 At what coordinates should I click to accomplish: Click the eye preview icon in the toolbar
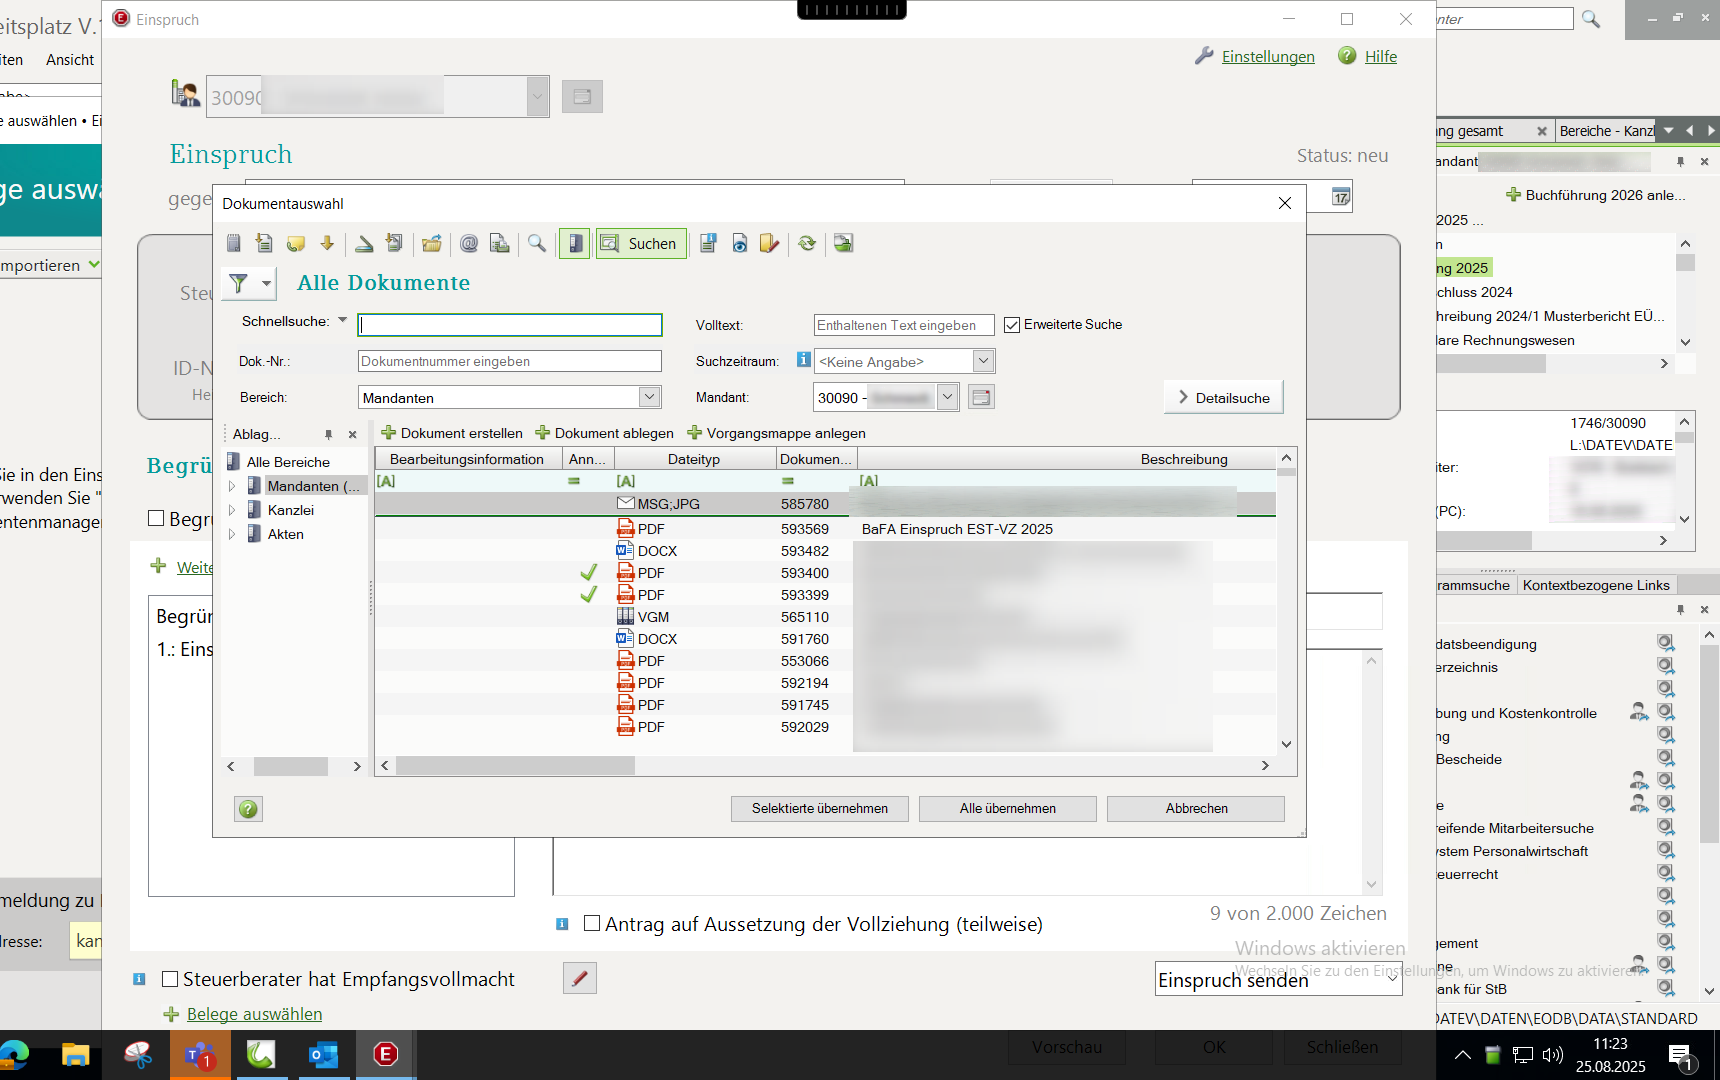[x=740, y=243]
